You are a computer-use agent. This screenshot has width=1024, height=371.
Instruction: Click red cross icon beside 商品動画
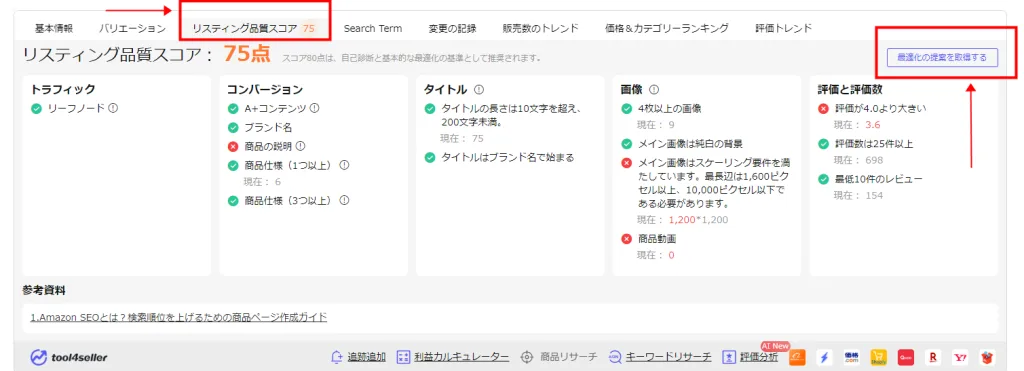(626, 239)
